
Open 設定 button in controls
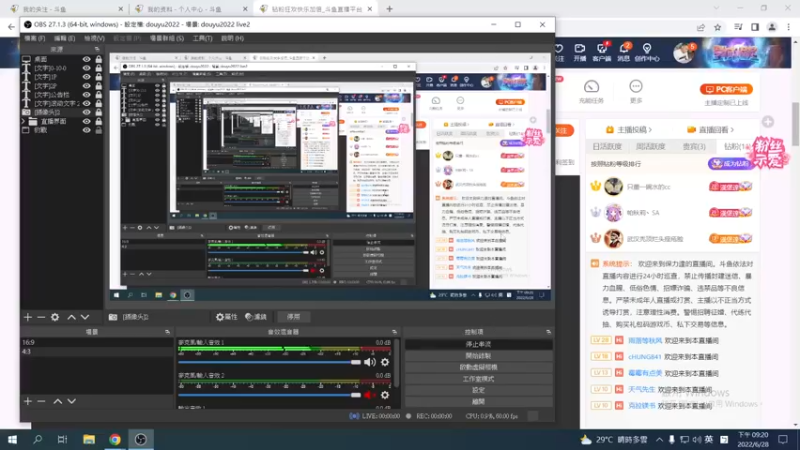(478, 390)
